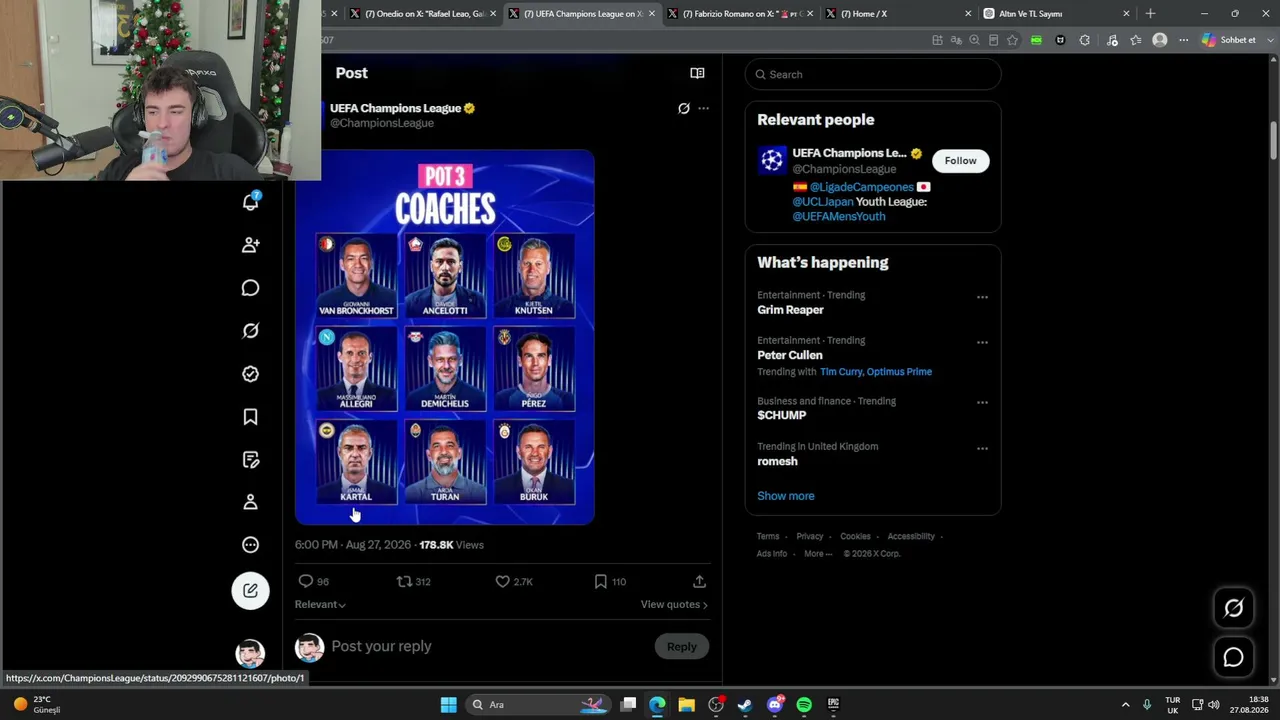This screenshot has width=1280, height=720.
Task: Open the notepad-and-pen icon in X sidebar
Action: click(251, 460)
